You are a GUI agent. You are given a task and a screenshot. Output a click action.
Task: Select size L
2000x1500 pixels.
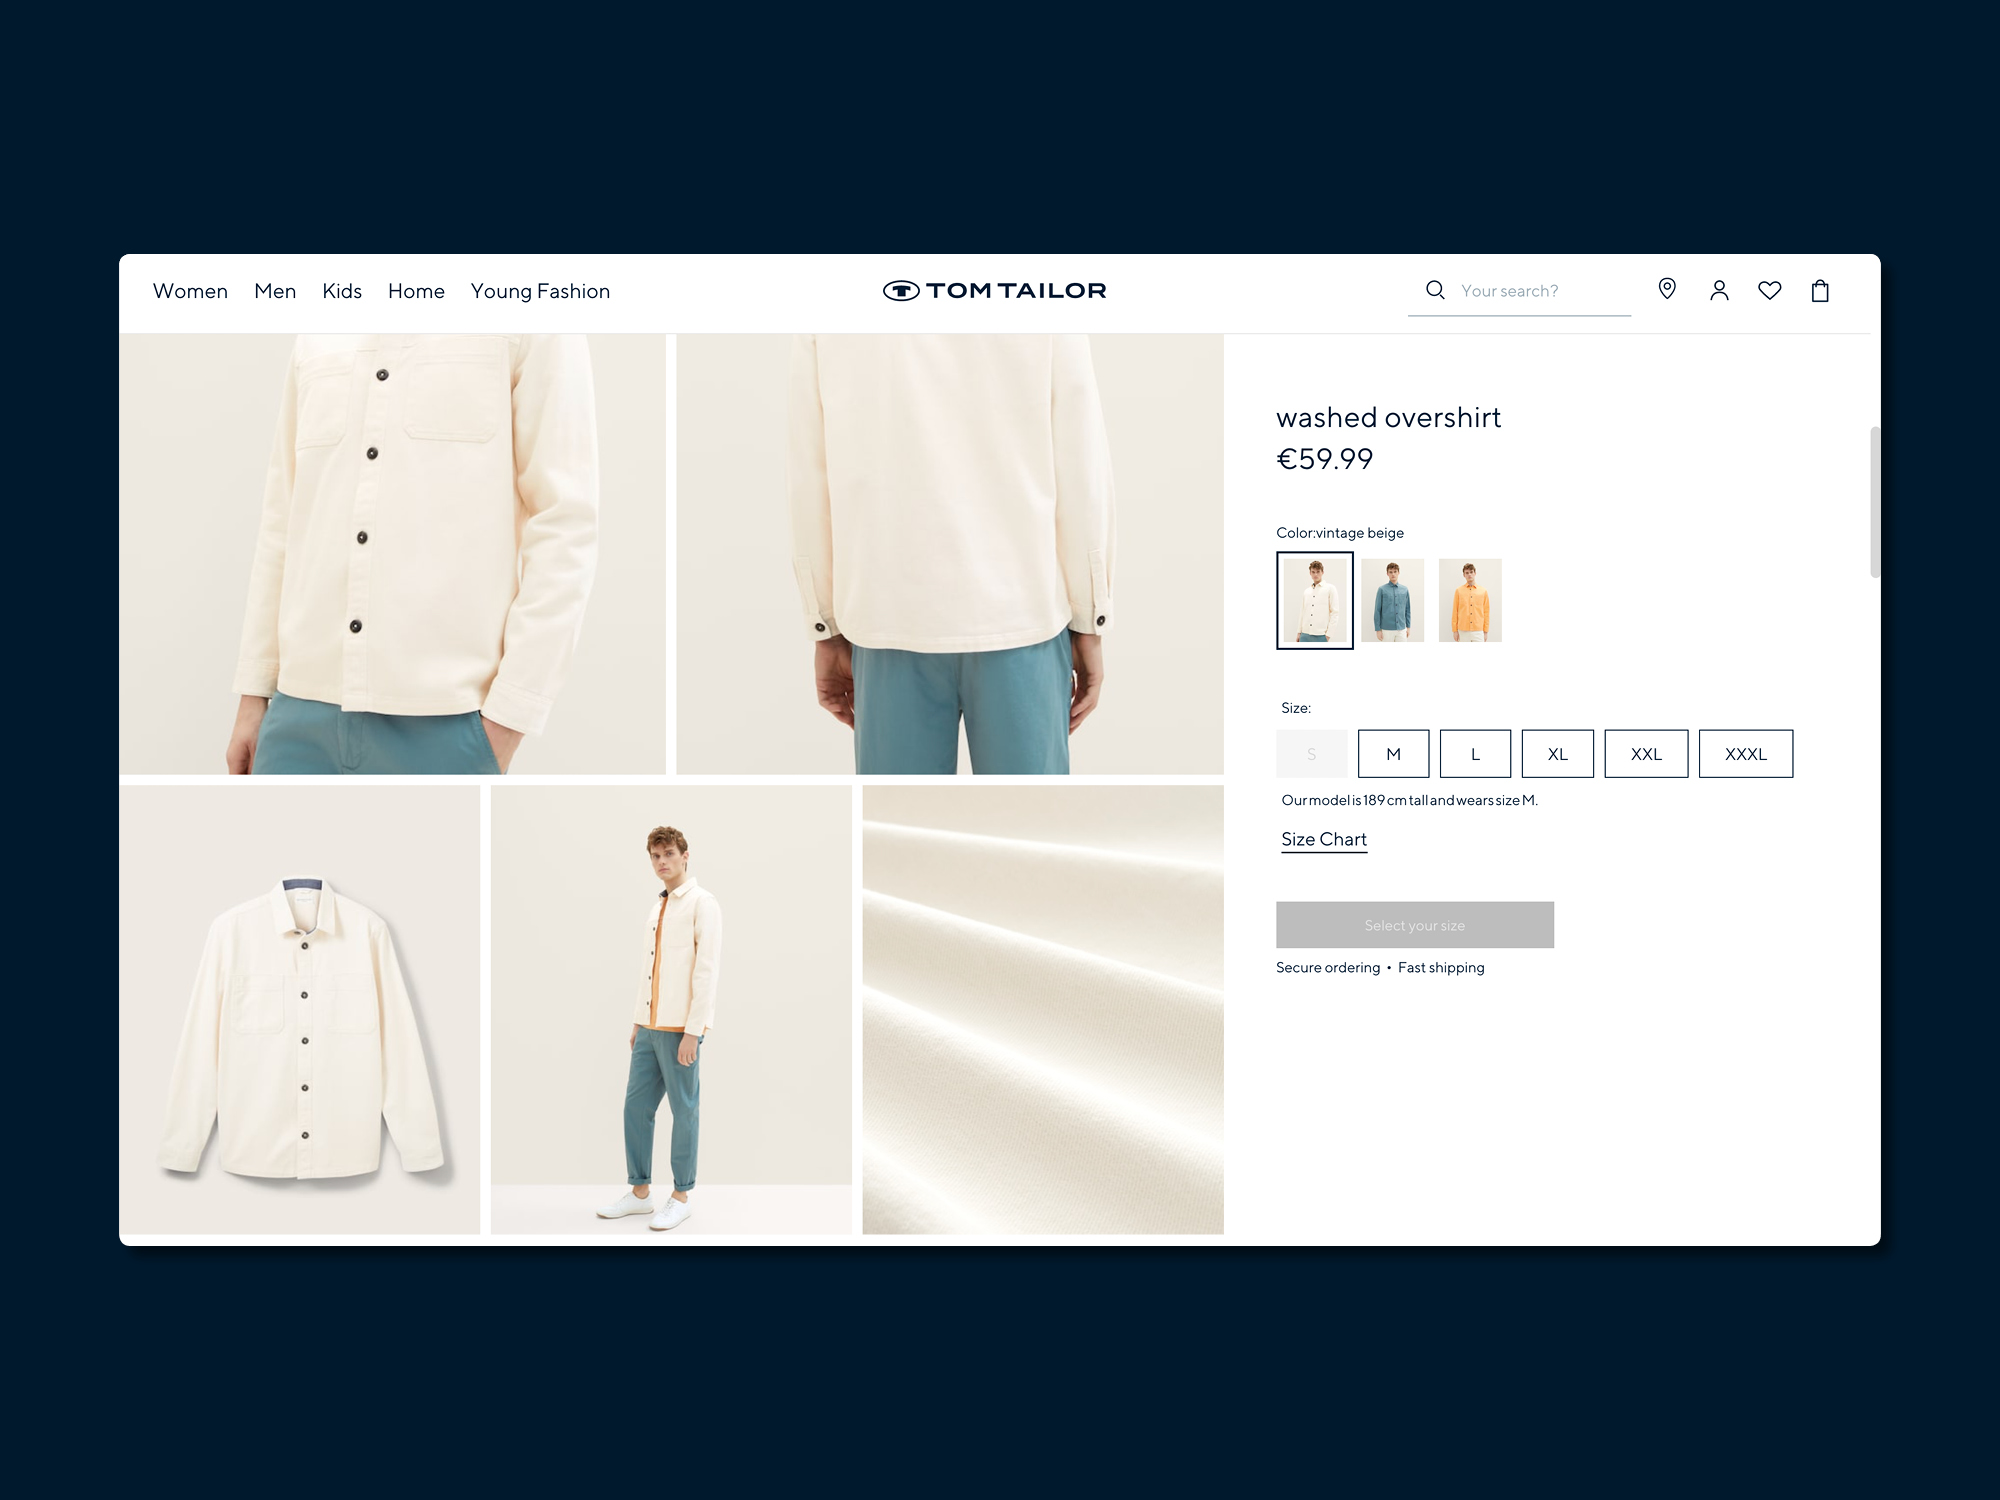click(x=1475, y=754)
